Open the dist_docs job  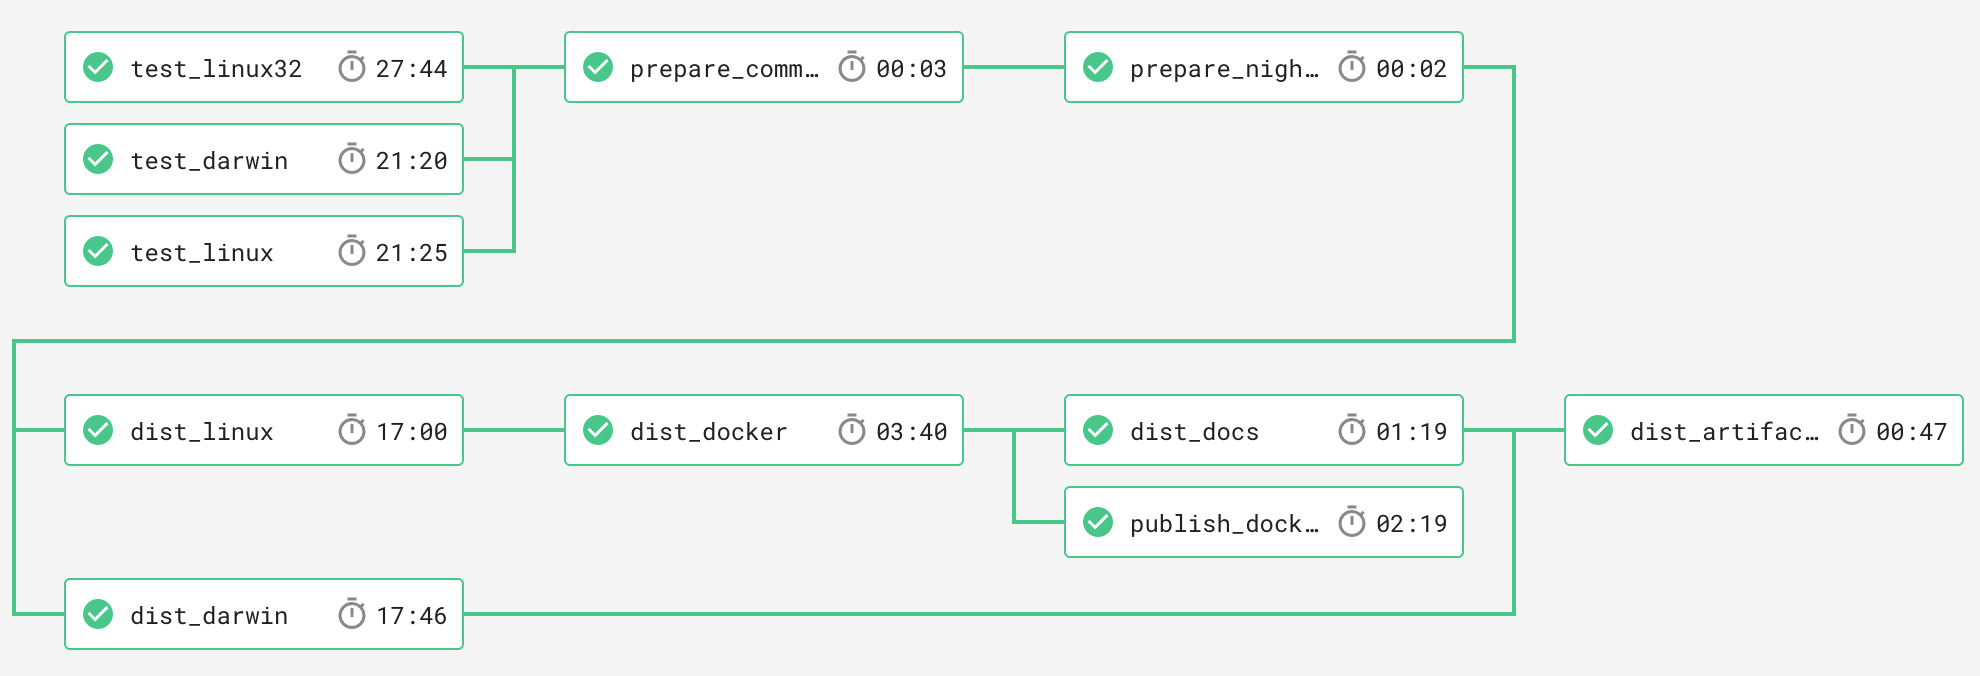pyautogui.click(x=1194, y=431)
